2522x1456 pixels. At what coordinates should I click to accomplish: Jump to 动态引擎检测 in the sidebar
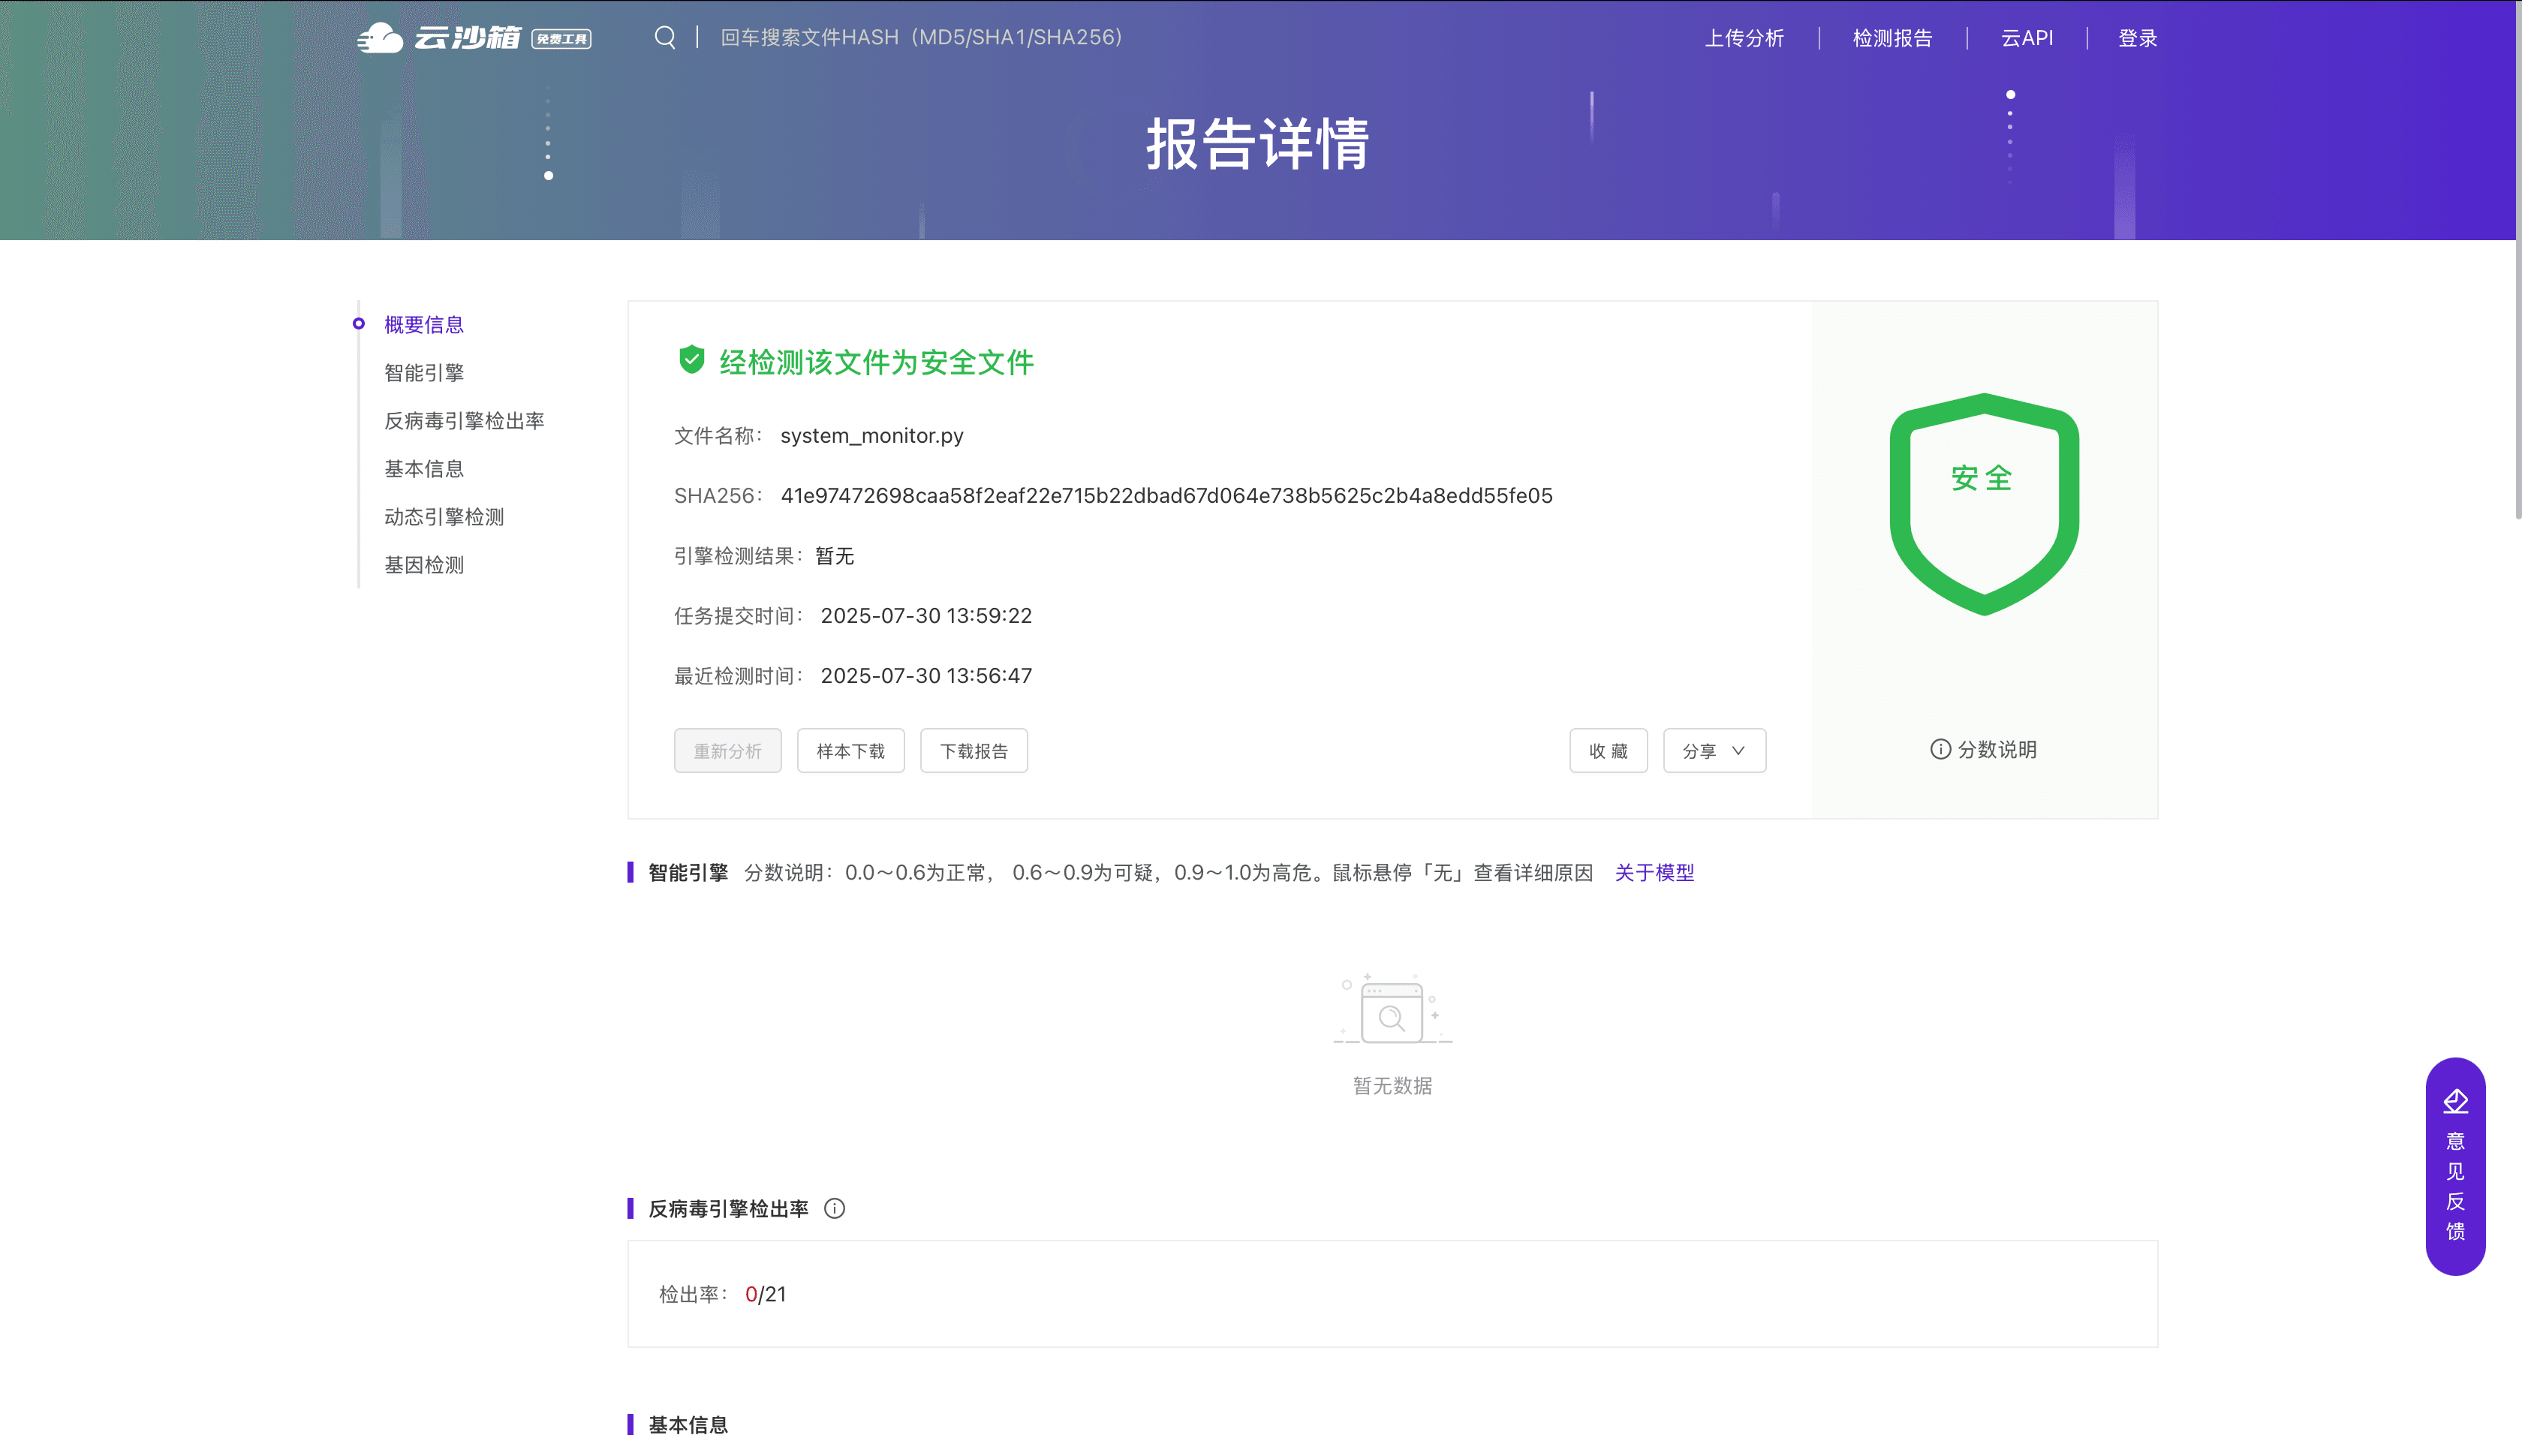(444, 517)
